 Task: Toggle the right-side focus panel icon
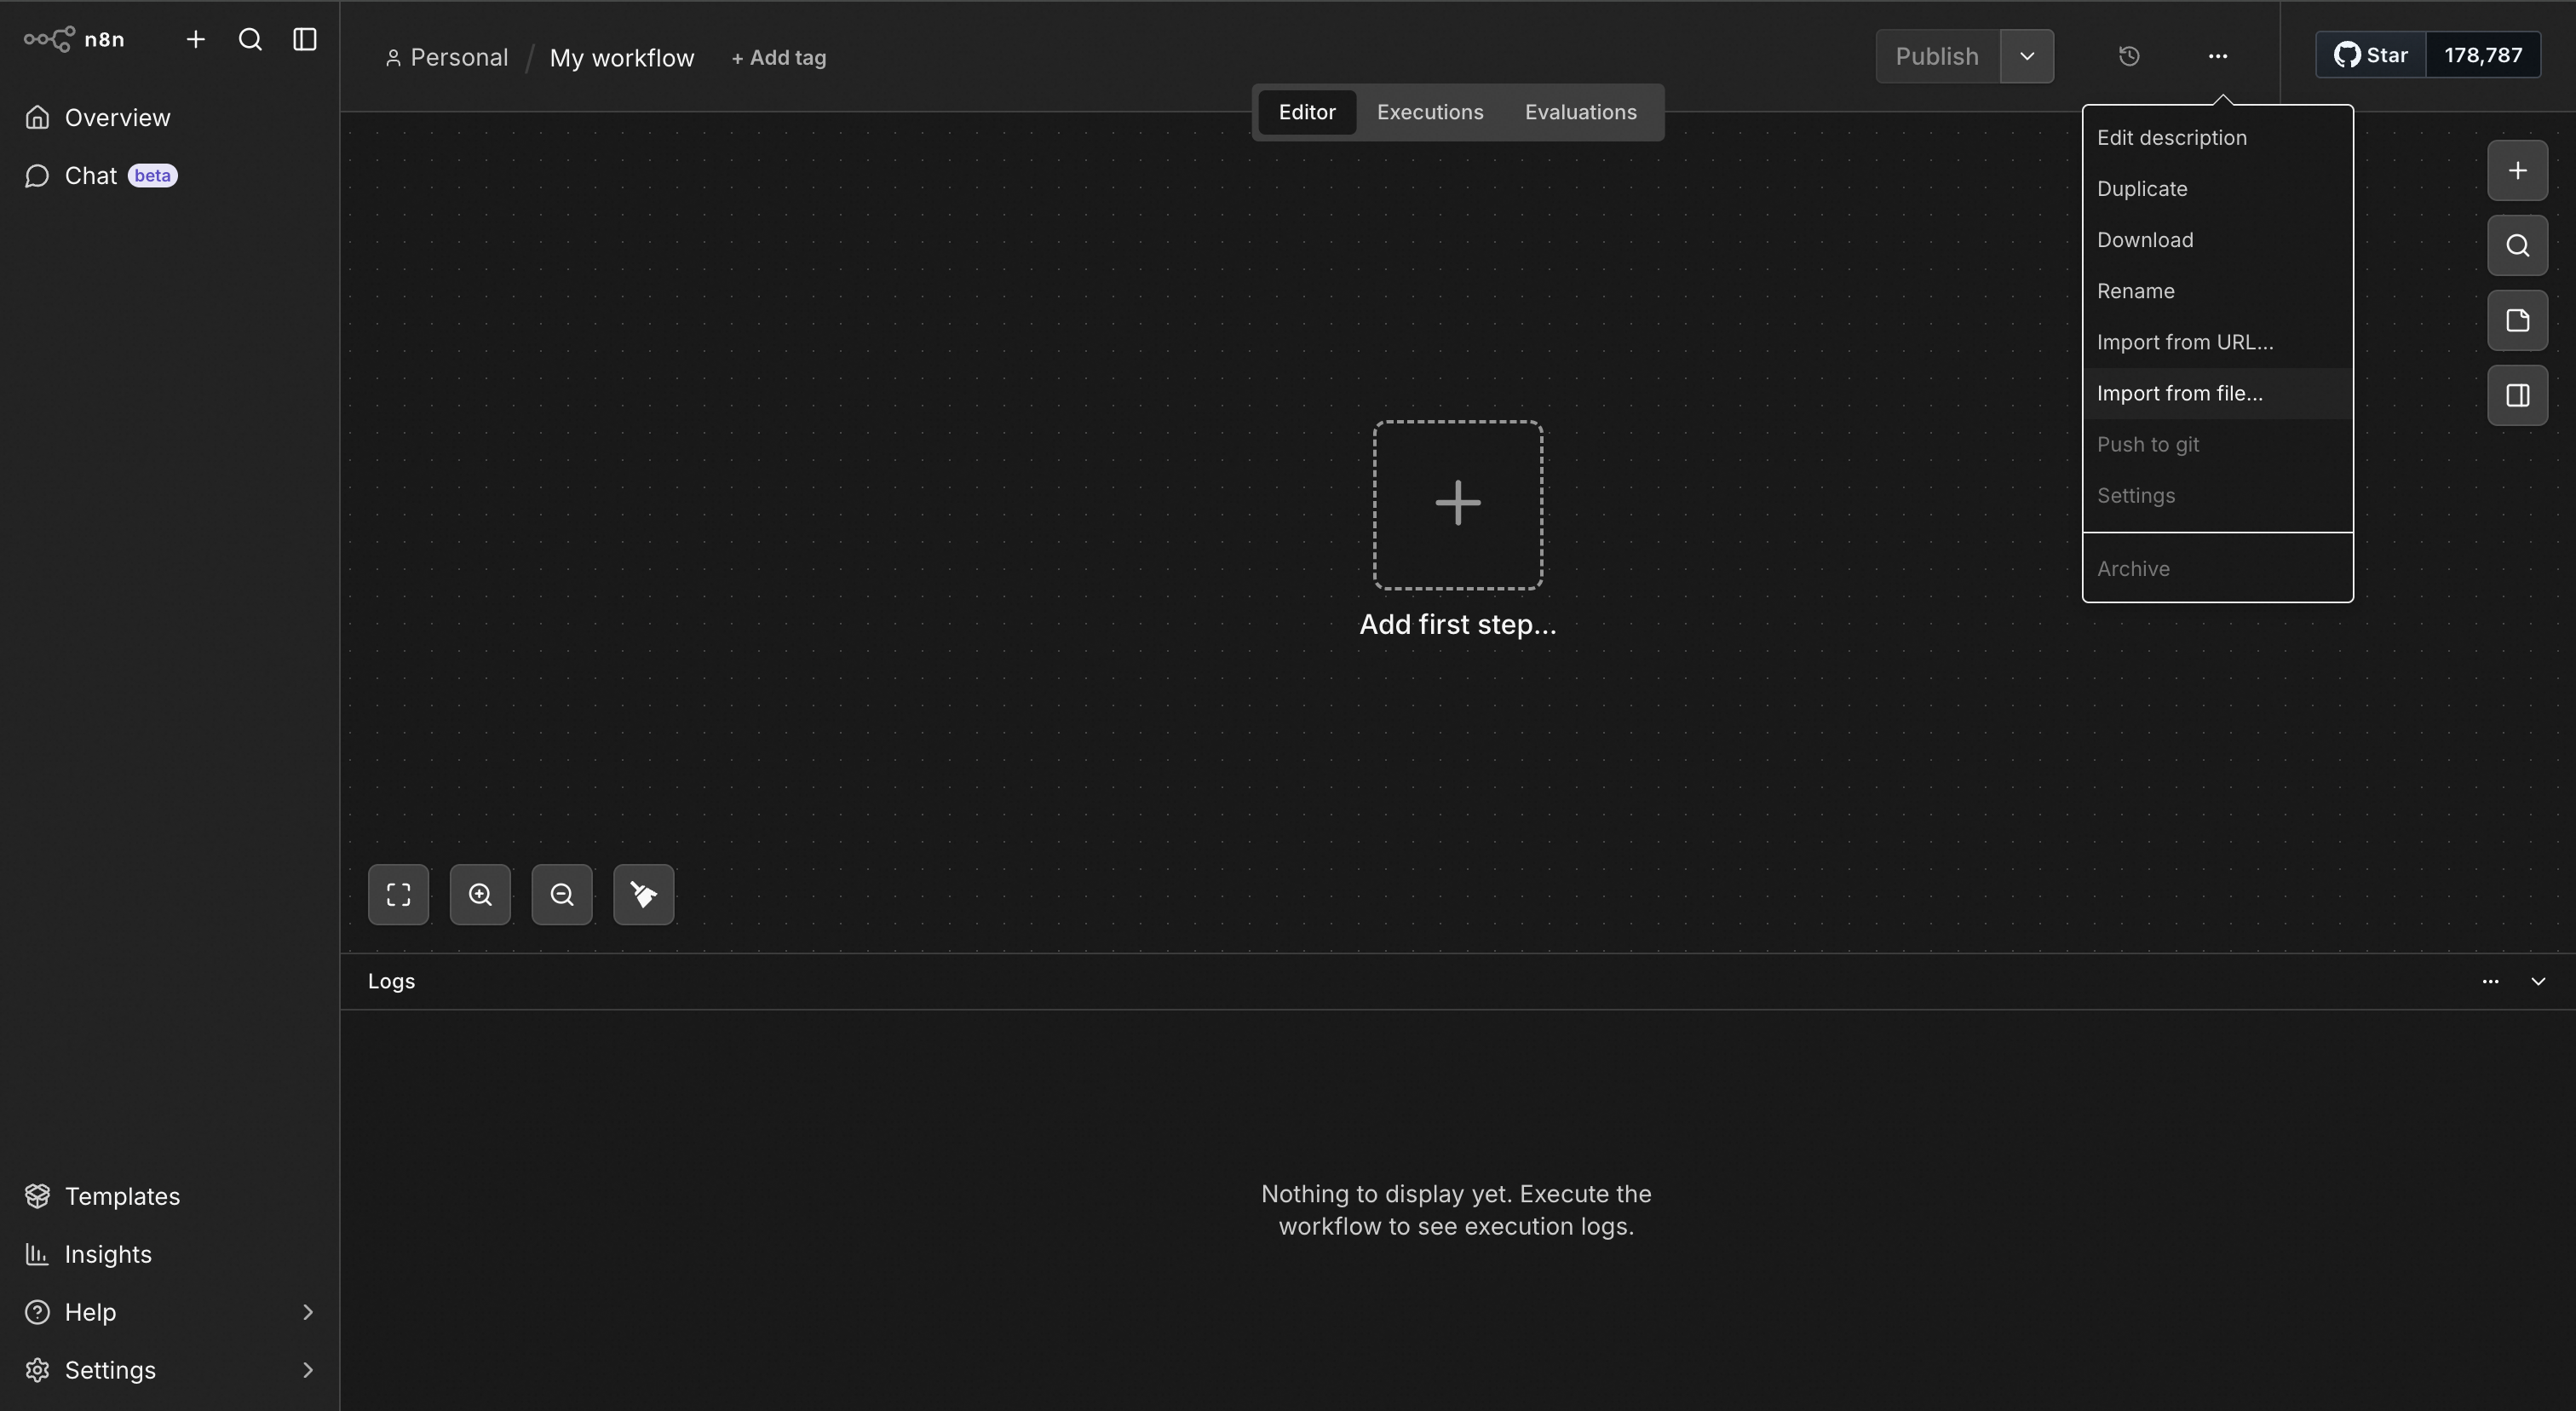click(x=2517, y=395)
